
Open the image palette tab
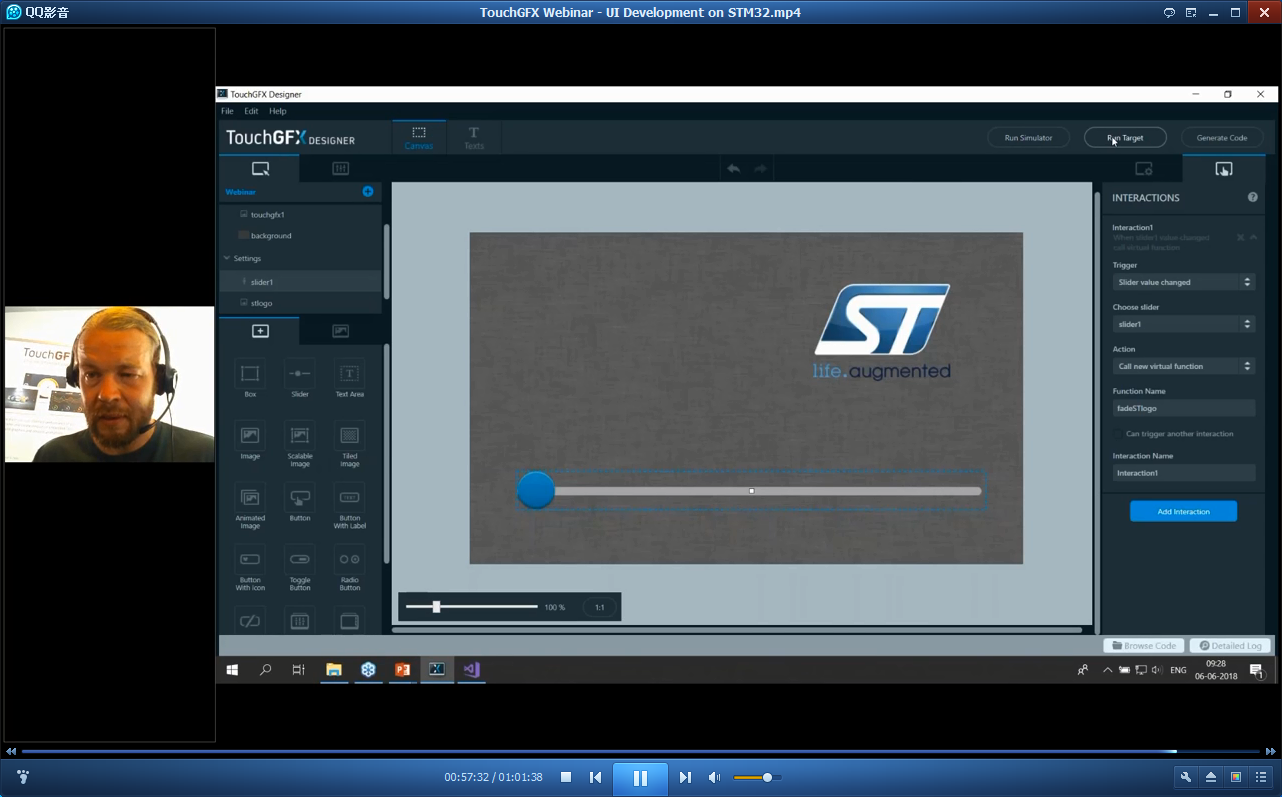click(340, 331)
